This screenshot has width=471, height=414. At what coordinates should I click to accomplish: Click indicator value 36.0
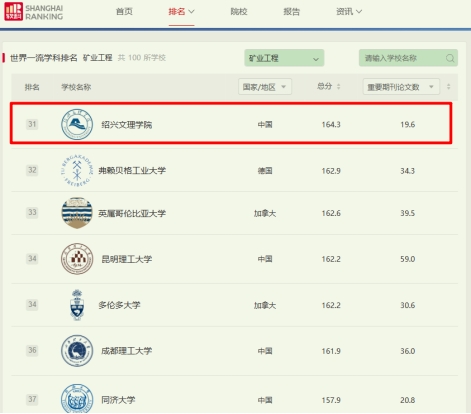[x=408, y=351]
